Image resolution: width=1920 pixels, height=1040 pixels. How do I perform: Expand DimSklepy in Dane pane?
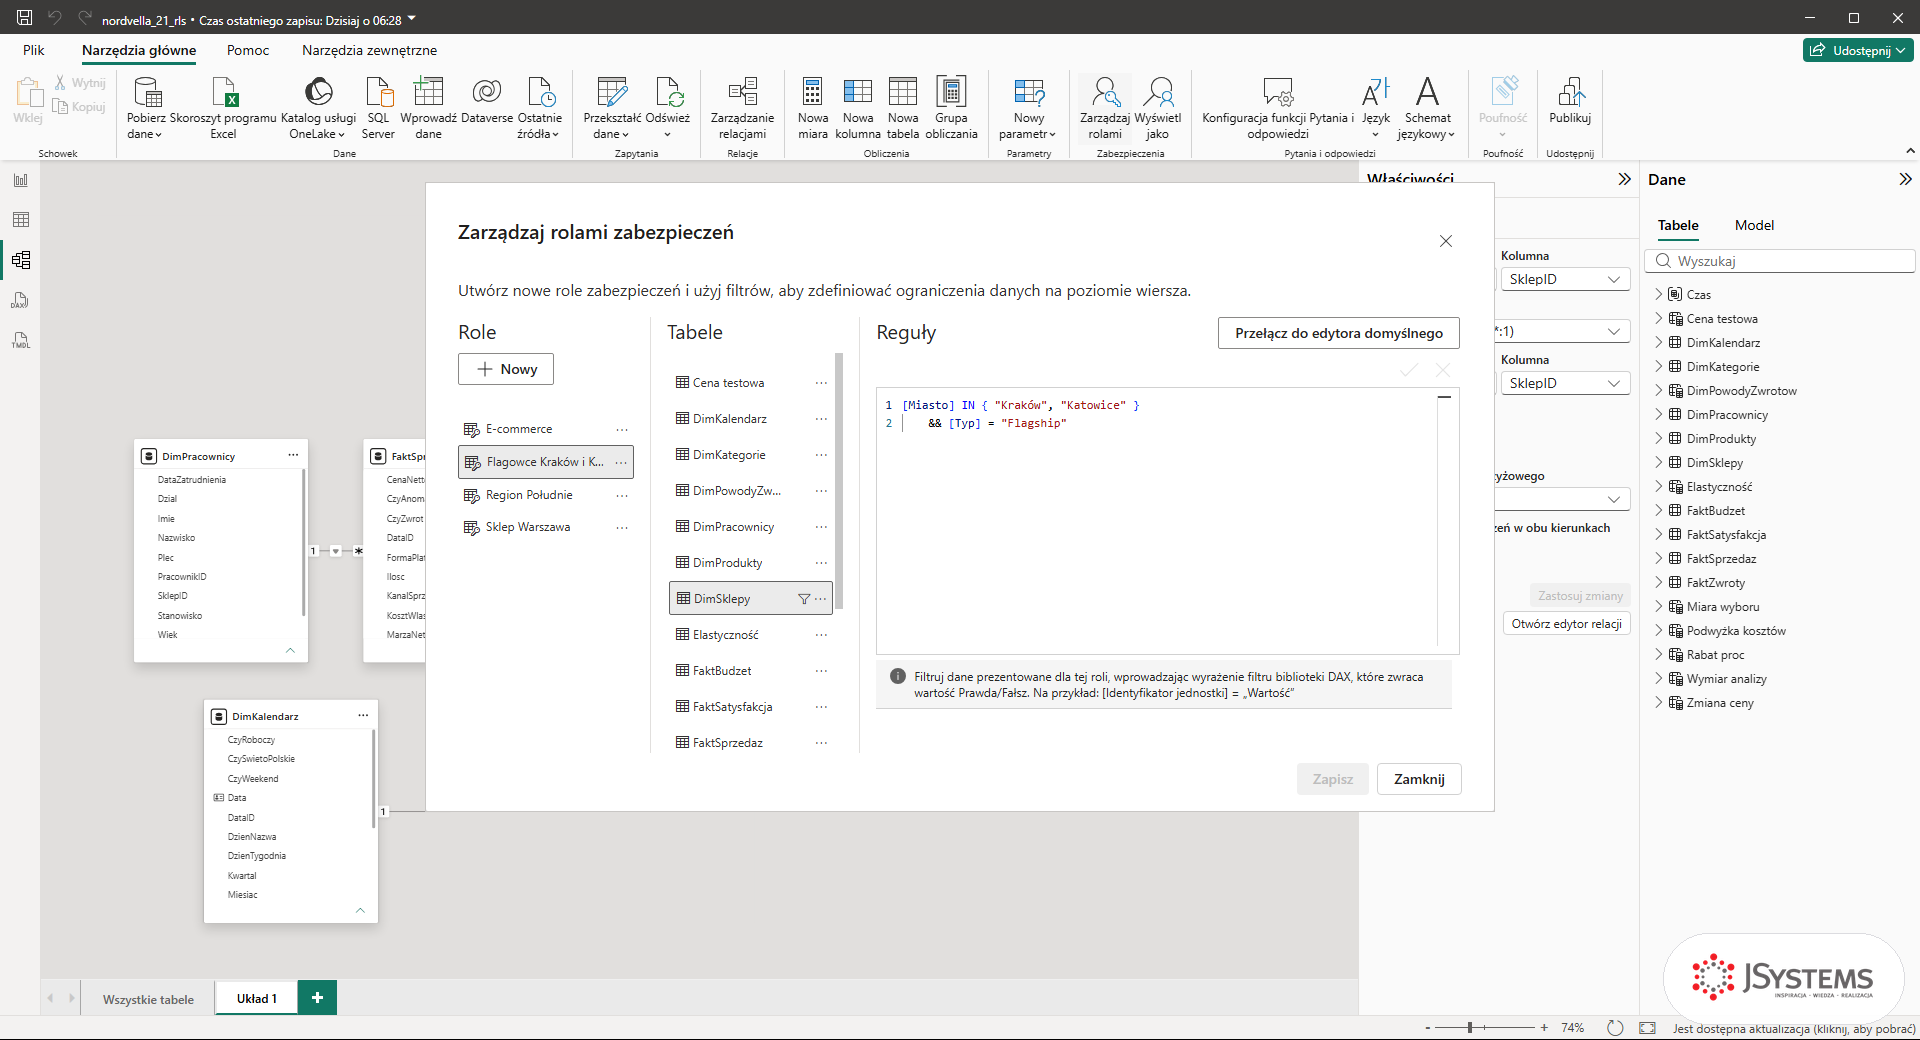point(1659,462)
